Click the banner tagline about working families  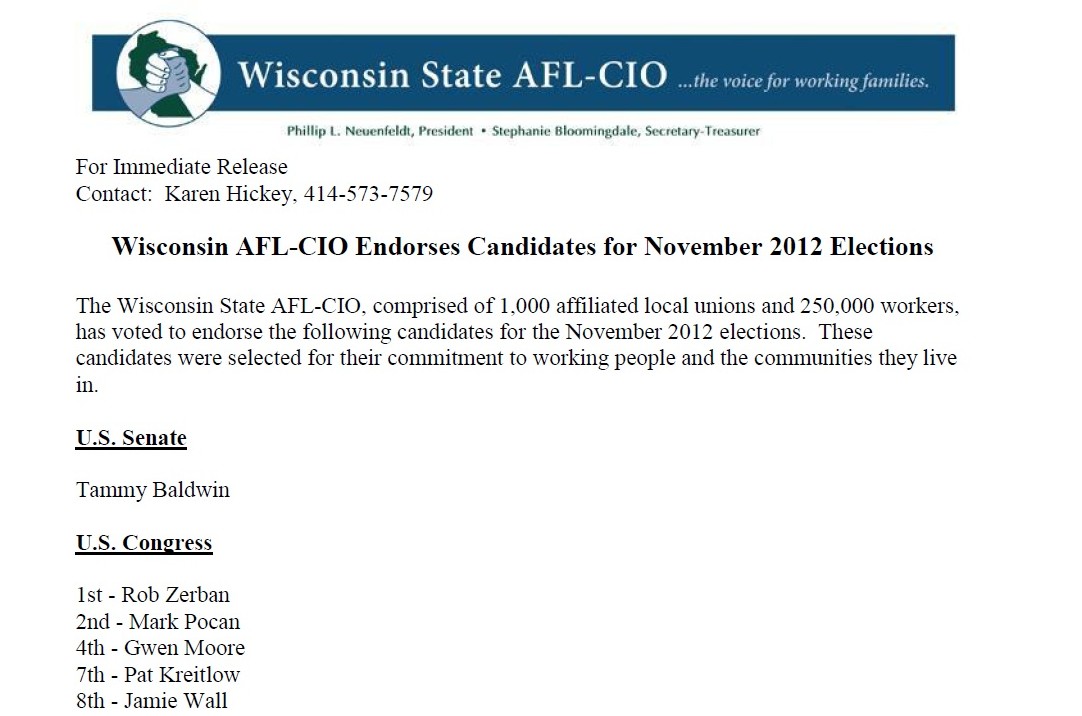tap(803, 81)
